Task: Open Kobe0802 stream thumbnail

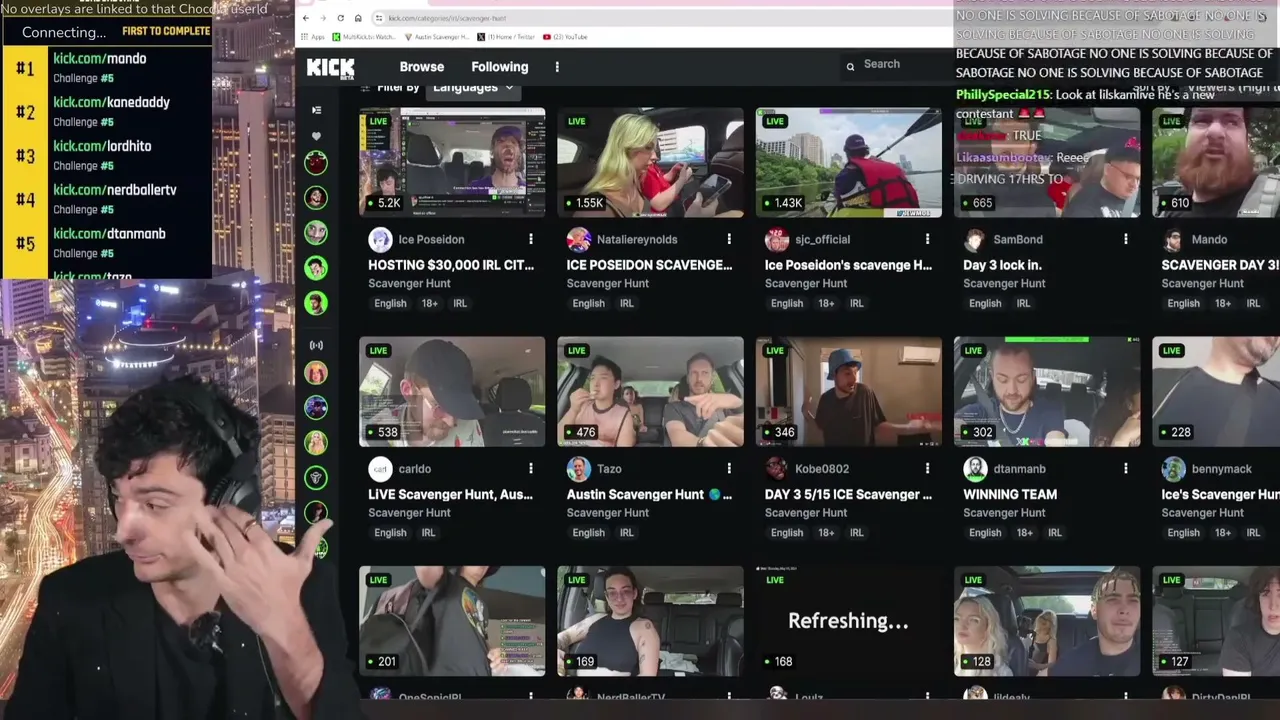Action: (848, 391)
